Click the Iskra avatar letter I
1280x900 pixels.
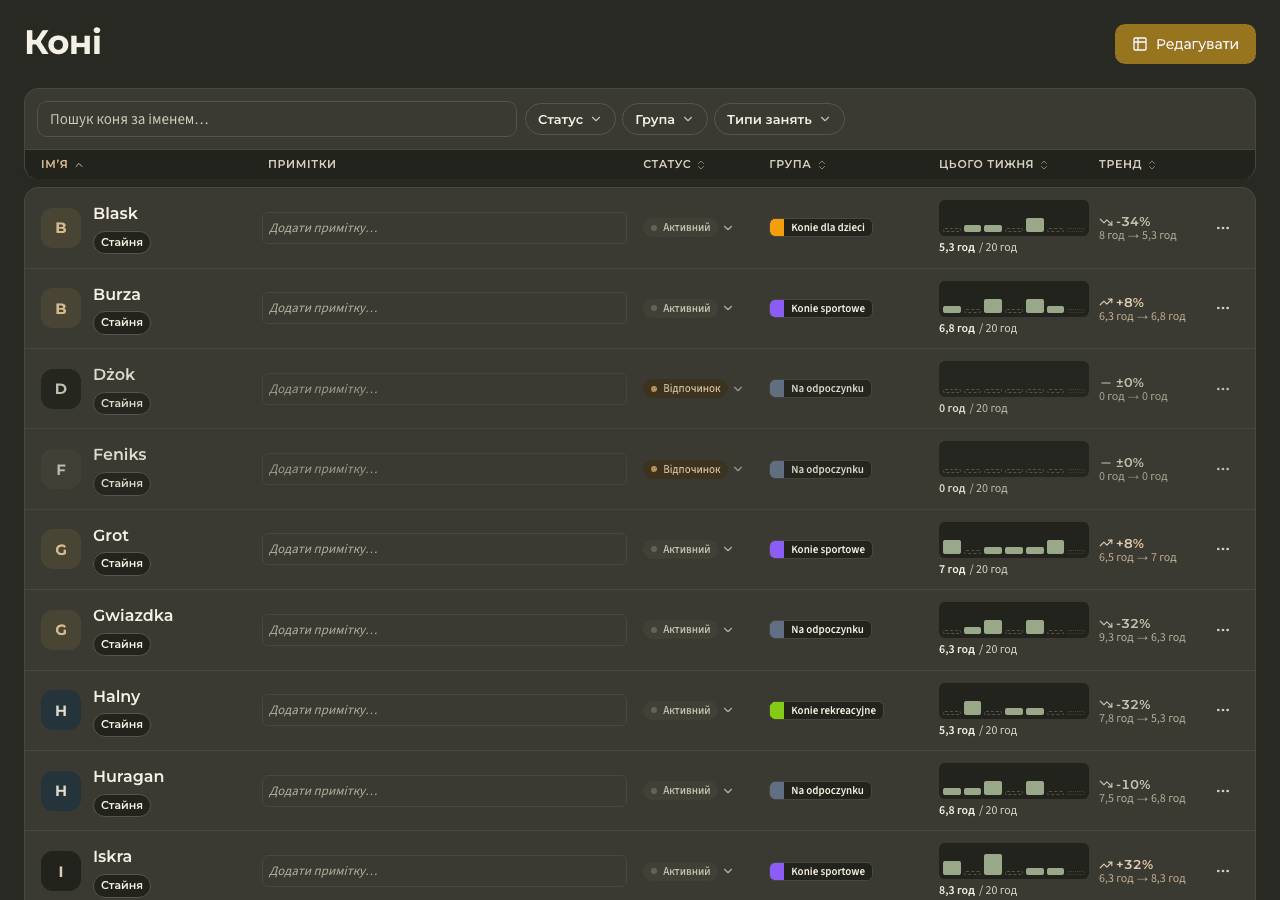click(x=61, y=871)
